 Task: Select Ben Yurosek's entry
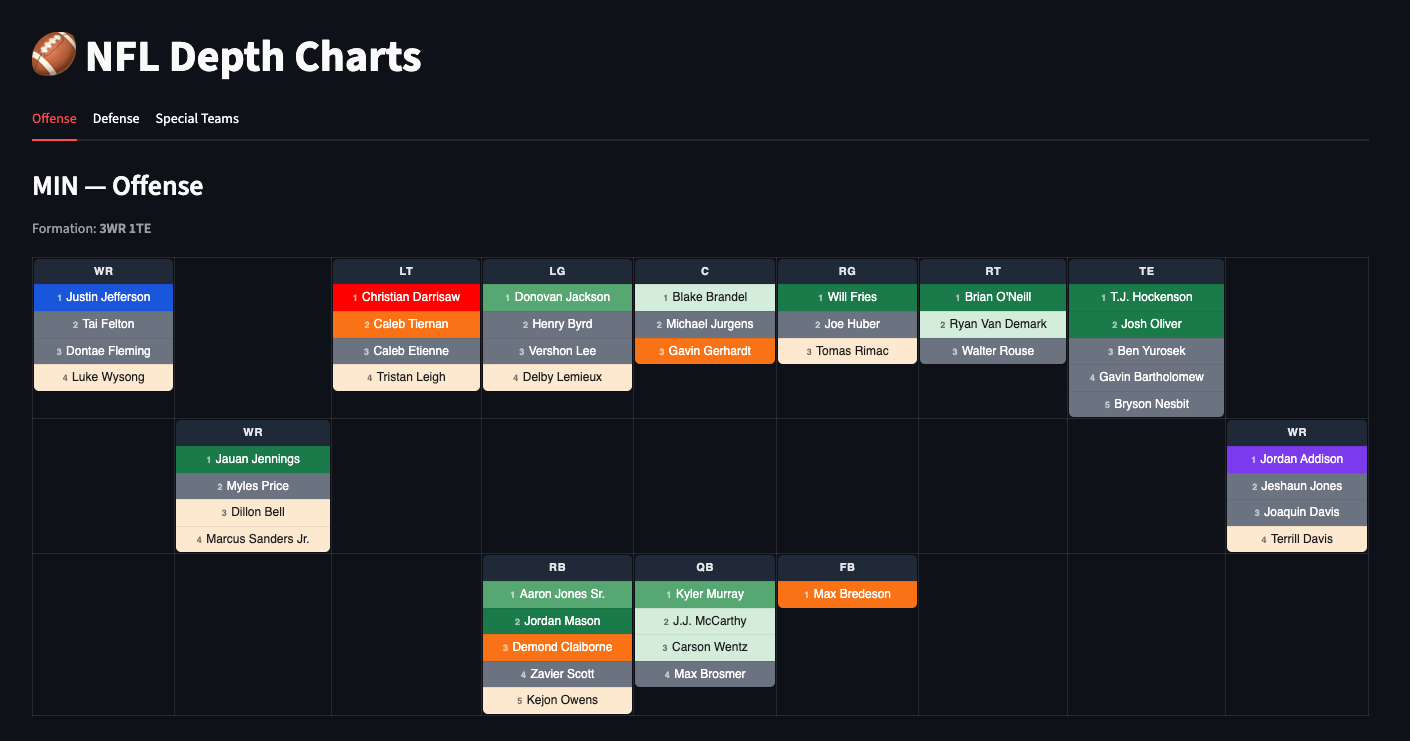pos(1146,351)
